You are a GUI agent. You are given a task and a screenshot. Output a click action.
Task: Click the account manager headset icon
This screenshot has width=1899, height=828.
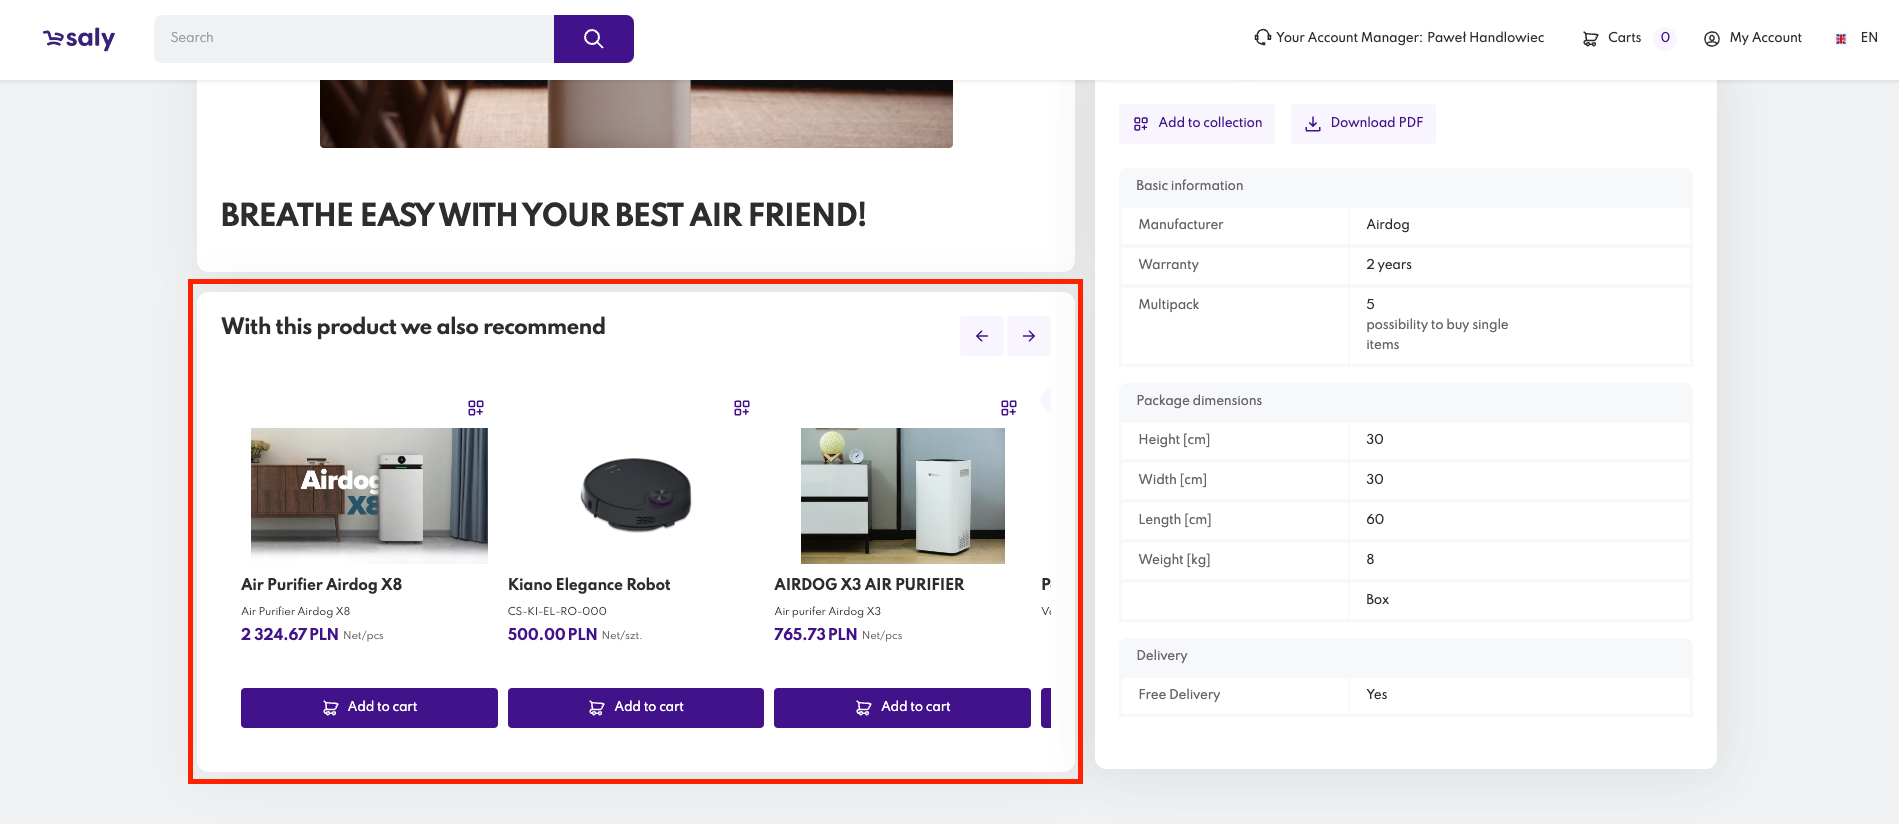[x=1263, y=37]
